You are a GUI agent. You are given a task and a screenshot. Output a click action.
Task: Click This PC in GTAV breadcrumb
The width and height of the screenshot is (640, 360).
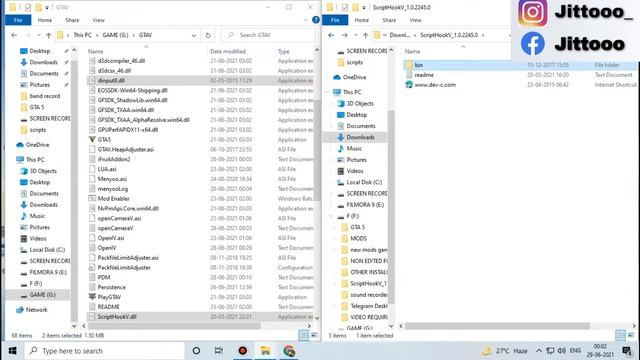(x=82, y=35)
